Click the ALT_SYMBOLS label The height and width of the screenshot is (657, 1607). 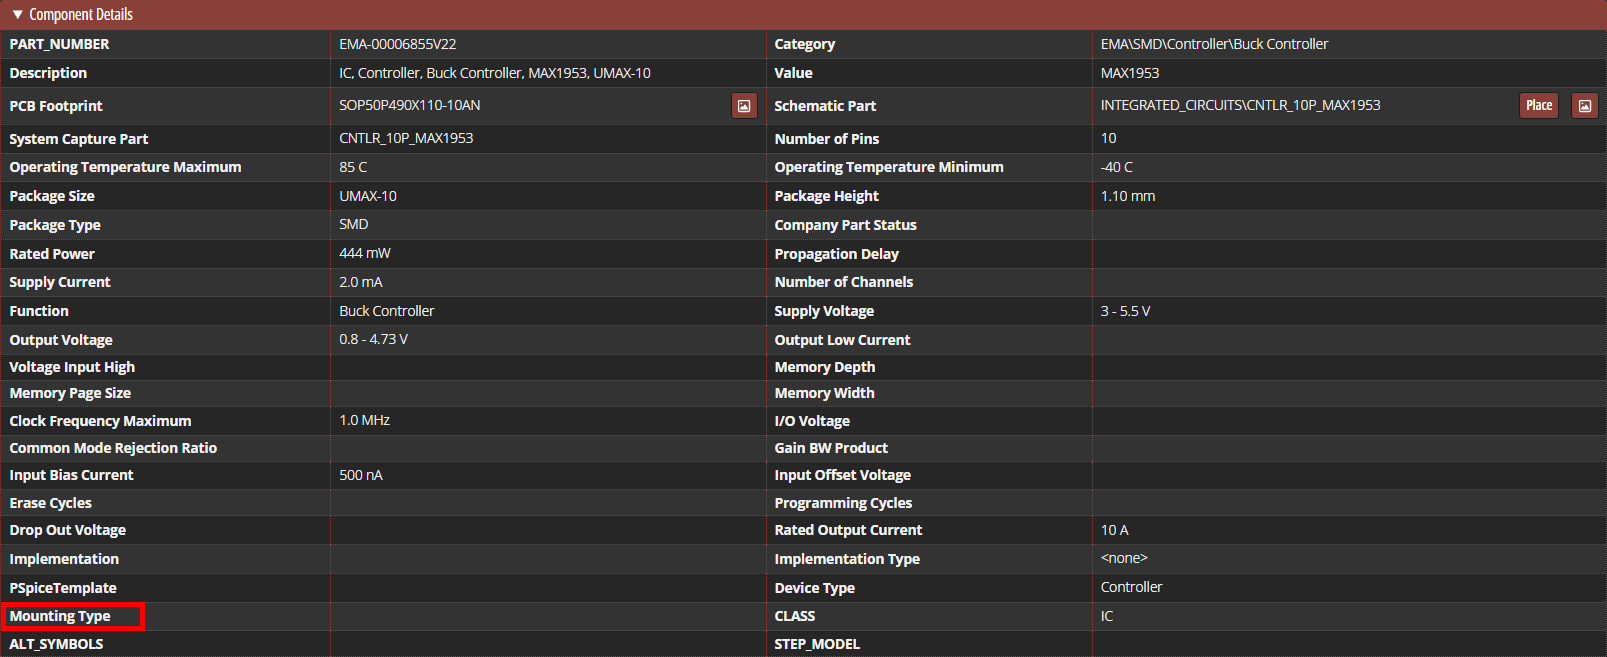tap(56, 644)
